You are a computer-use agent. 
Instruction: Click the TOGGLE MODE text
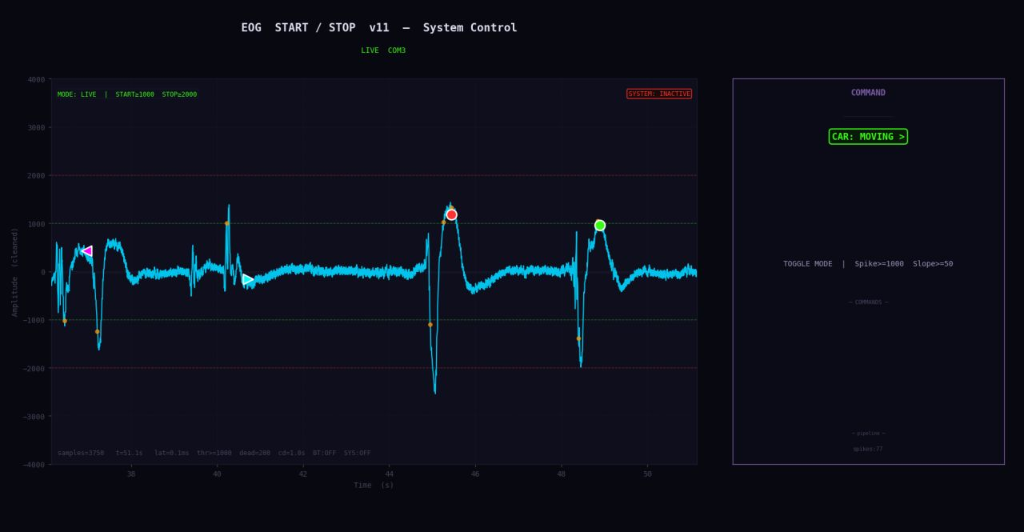(807, 264)
